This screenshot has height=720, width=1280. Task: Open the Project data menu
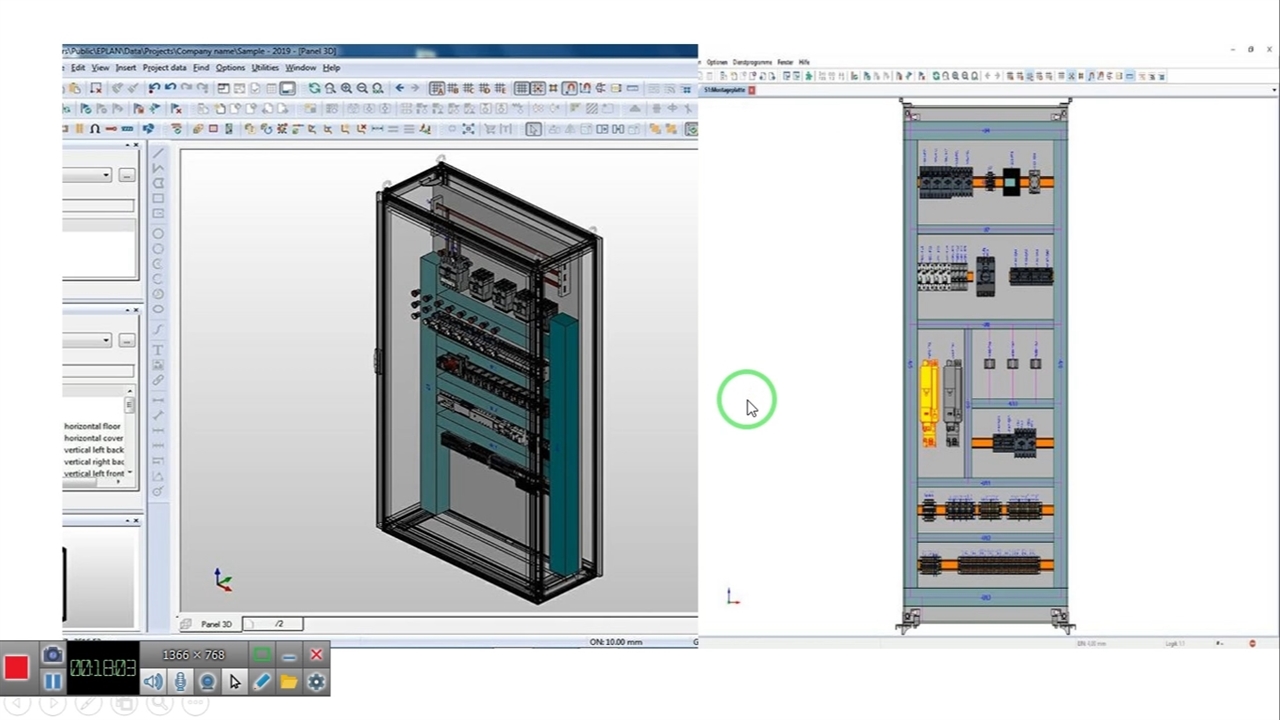click(164, 68)
